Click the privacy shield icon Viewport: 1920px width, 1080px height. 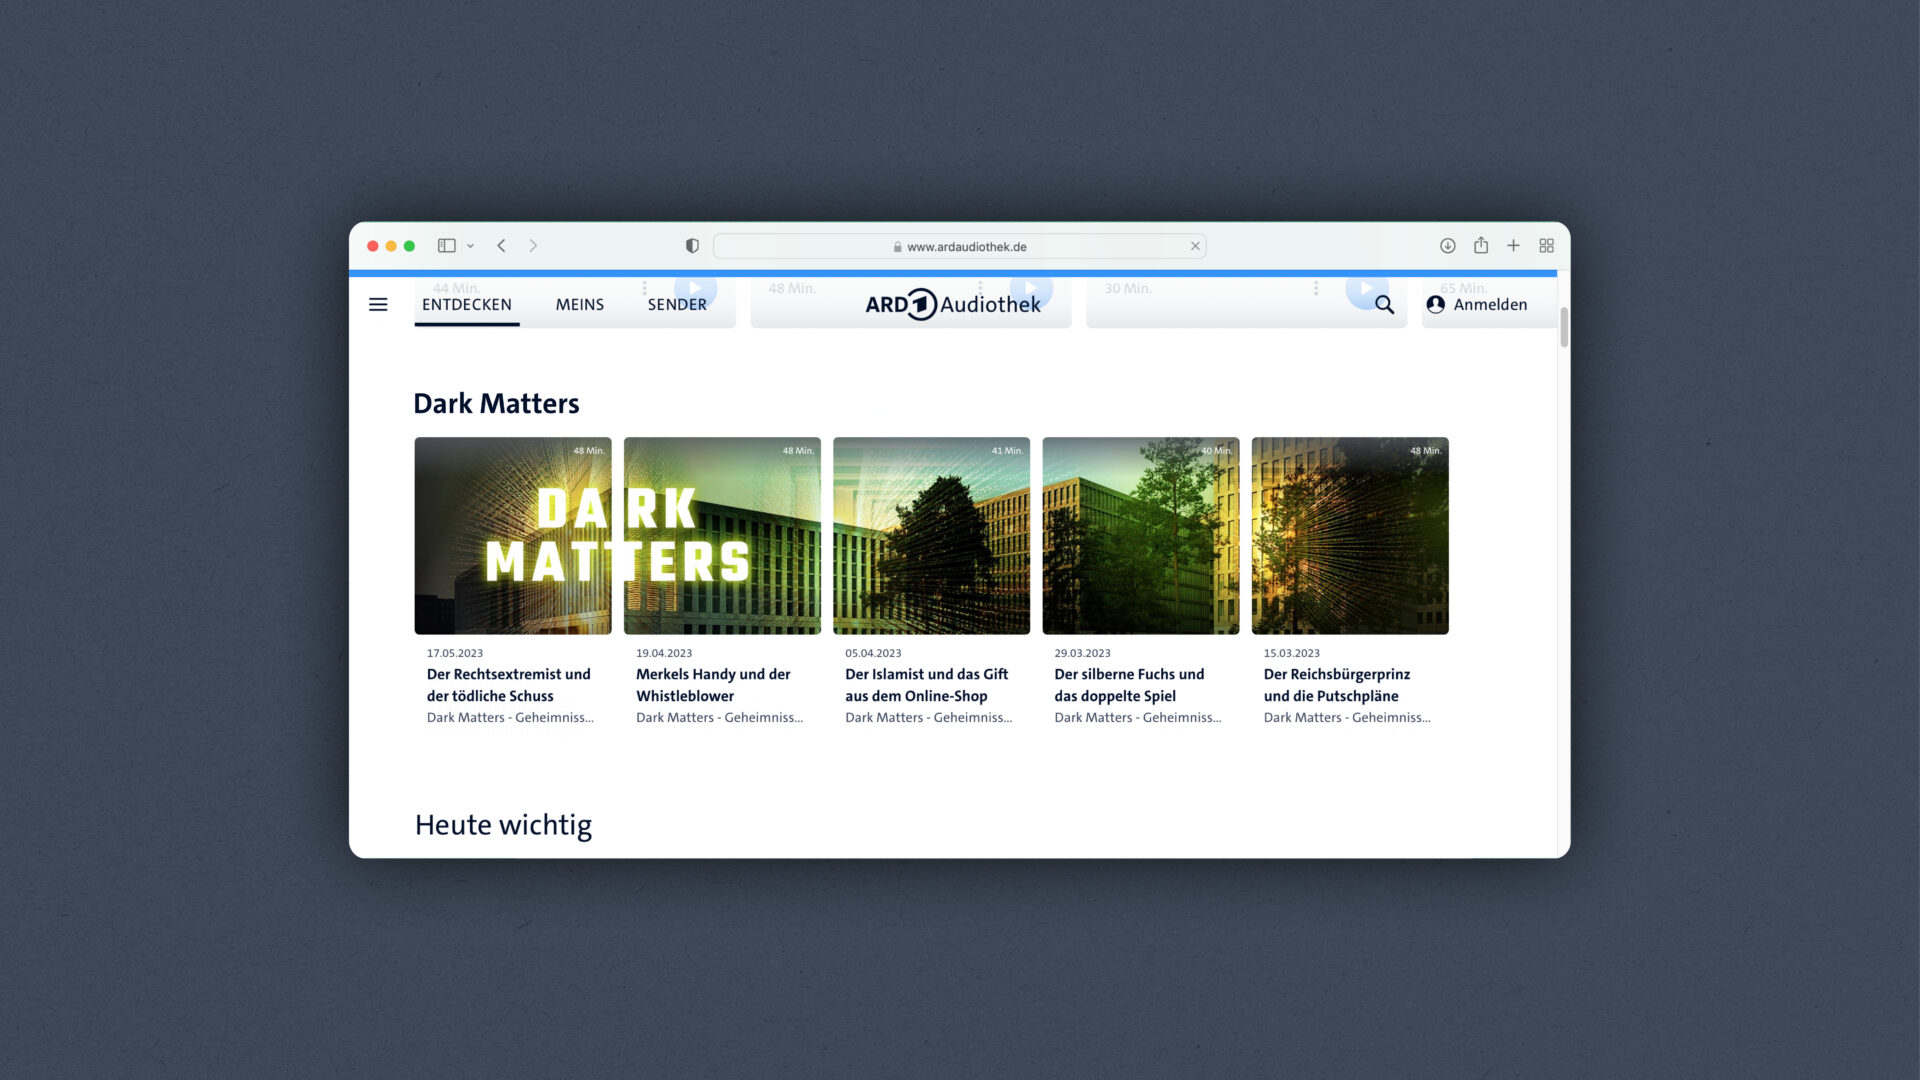[692, 246]
